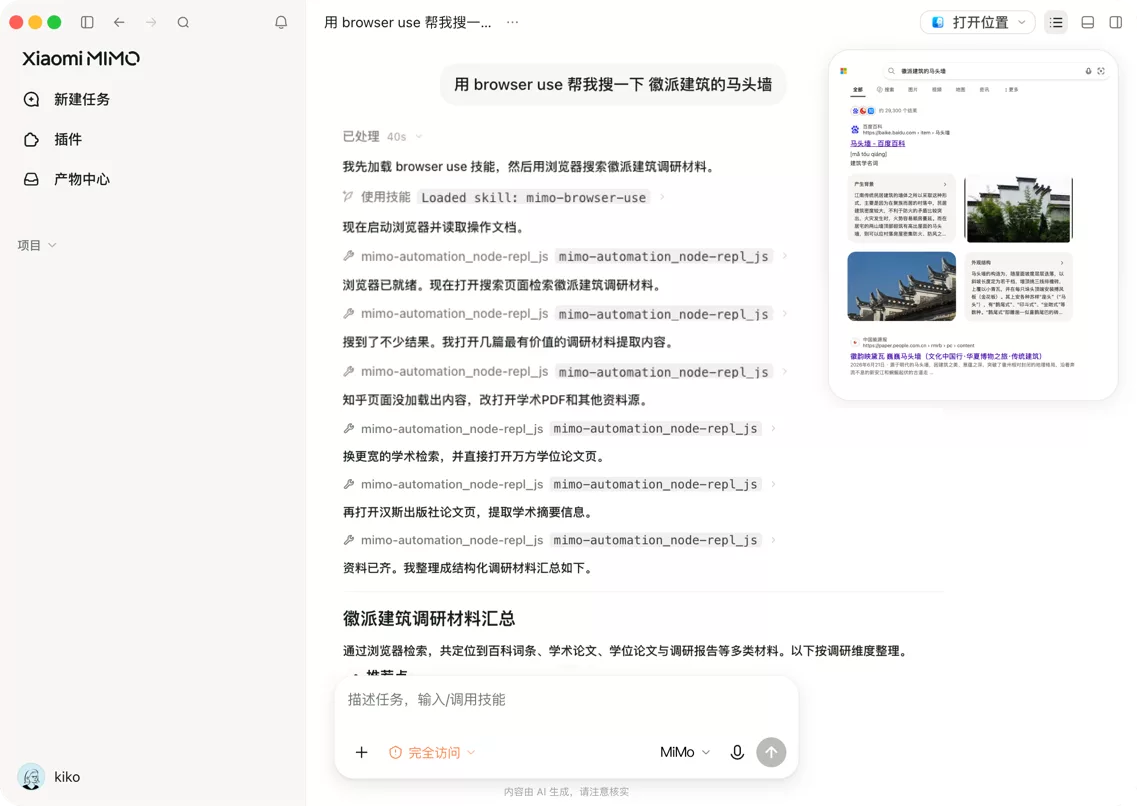Click the white wall with trees image
The image size is (1137, 806).
(1018, 209)
